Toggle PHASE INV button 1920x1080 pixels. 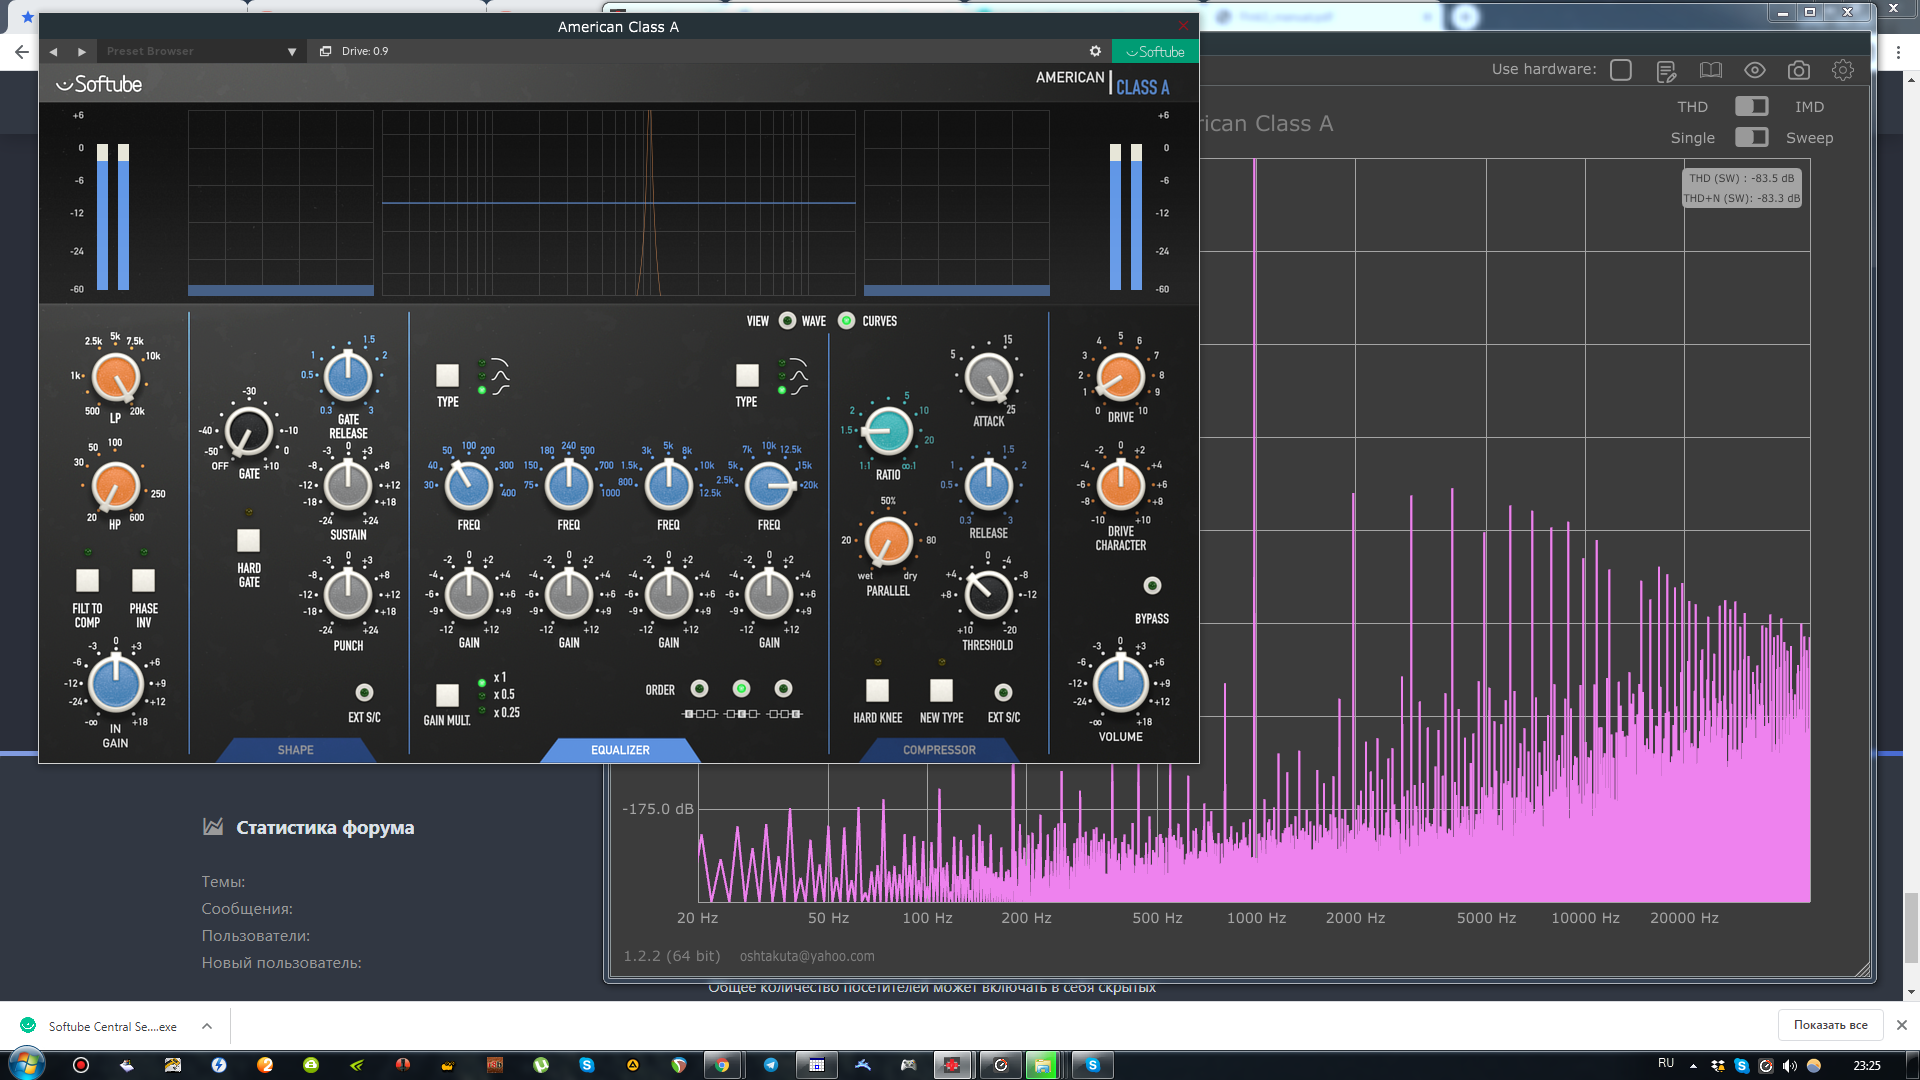click(x=143, y=581)
